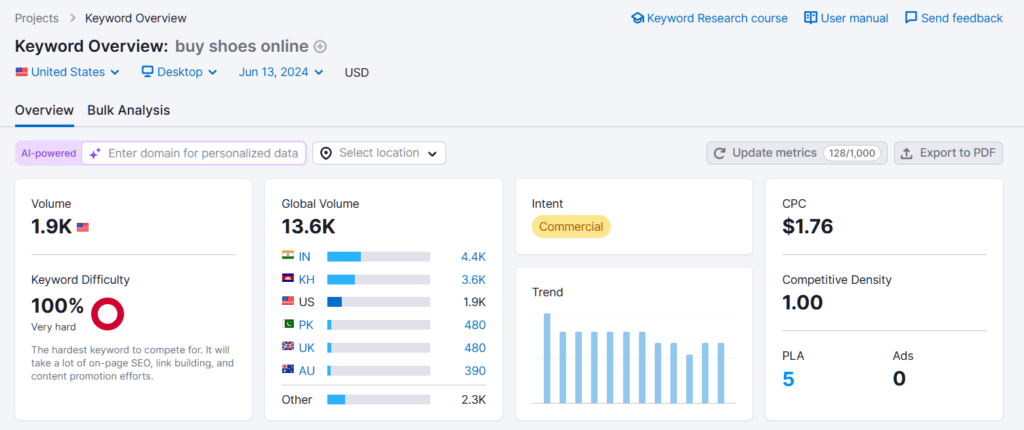Image resolution: width=1024 pixels, height=430 pixels.
Task: Click the red Keyword Difficulty donut chart
Action: 107,313
